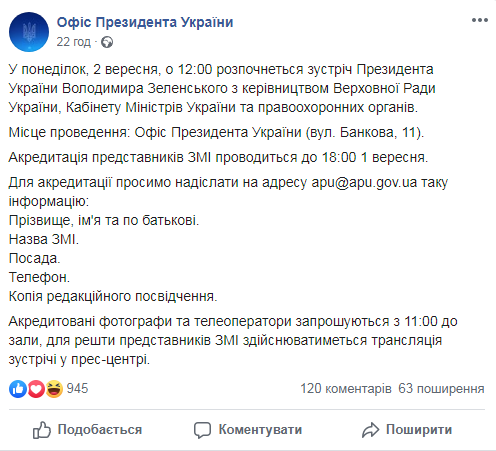
Task: Select the Коментувати label to comment
Action: point(260,430)
